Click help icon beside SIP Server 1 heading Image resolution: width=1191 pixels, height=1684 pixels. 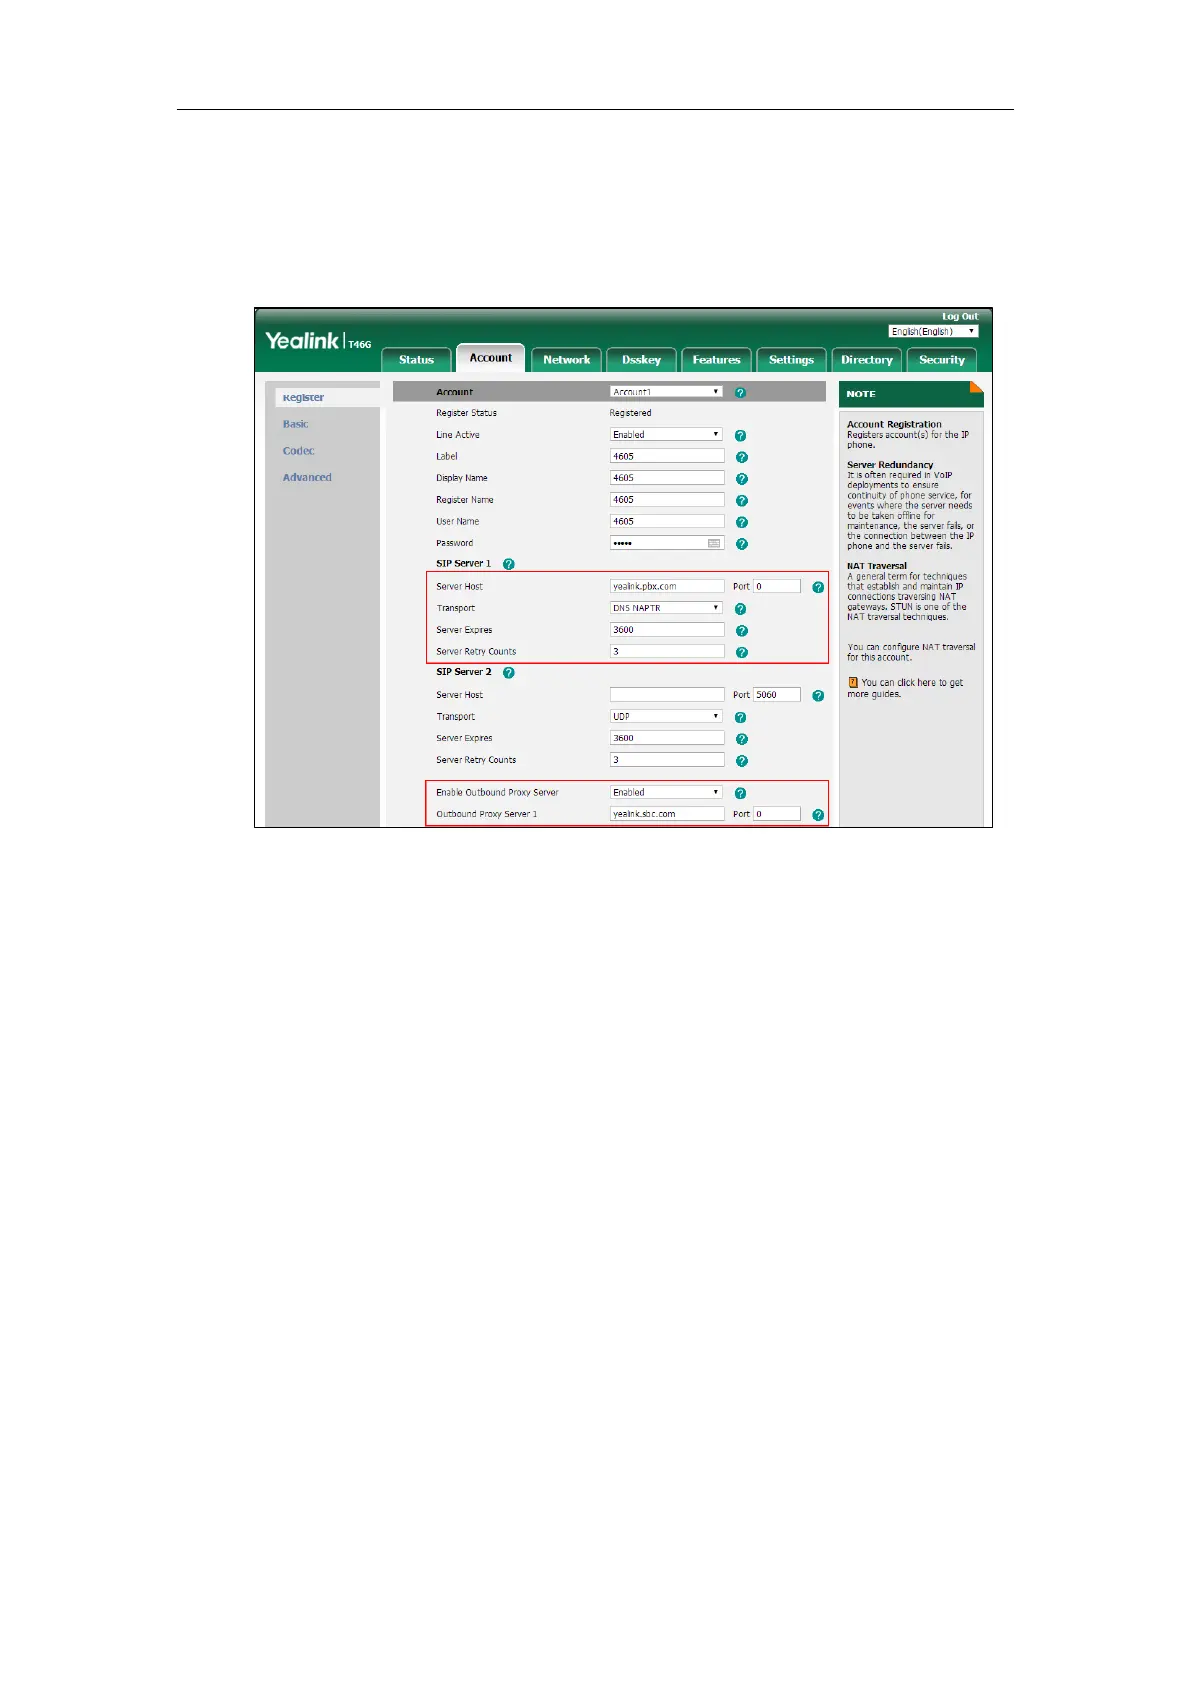pos(508,564)
